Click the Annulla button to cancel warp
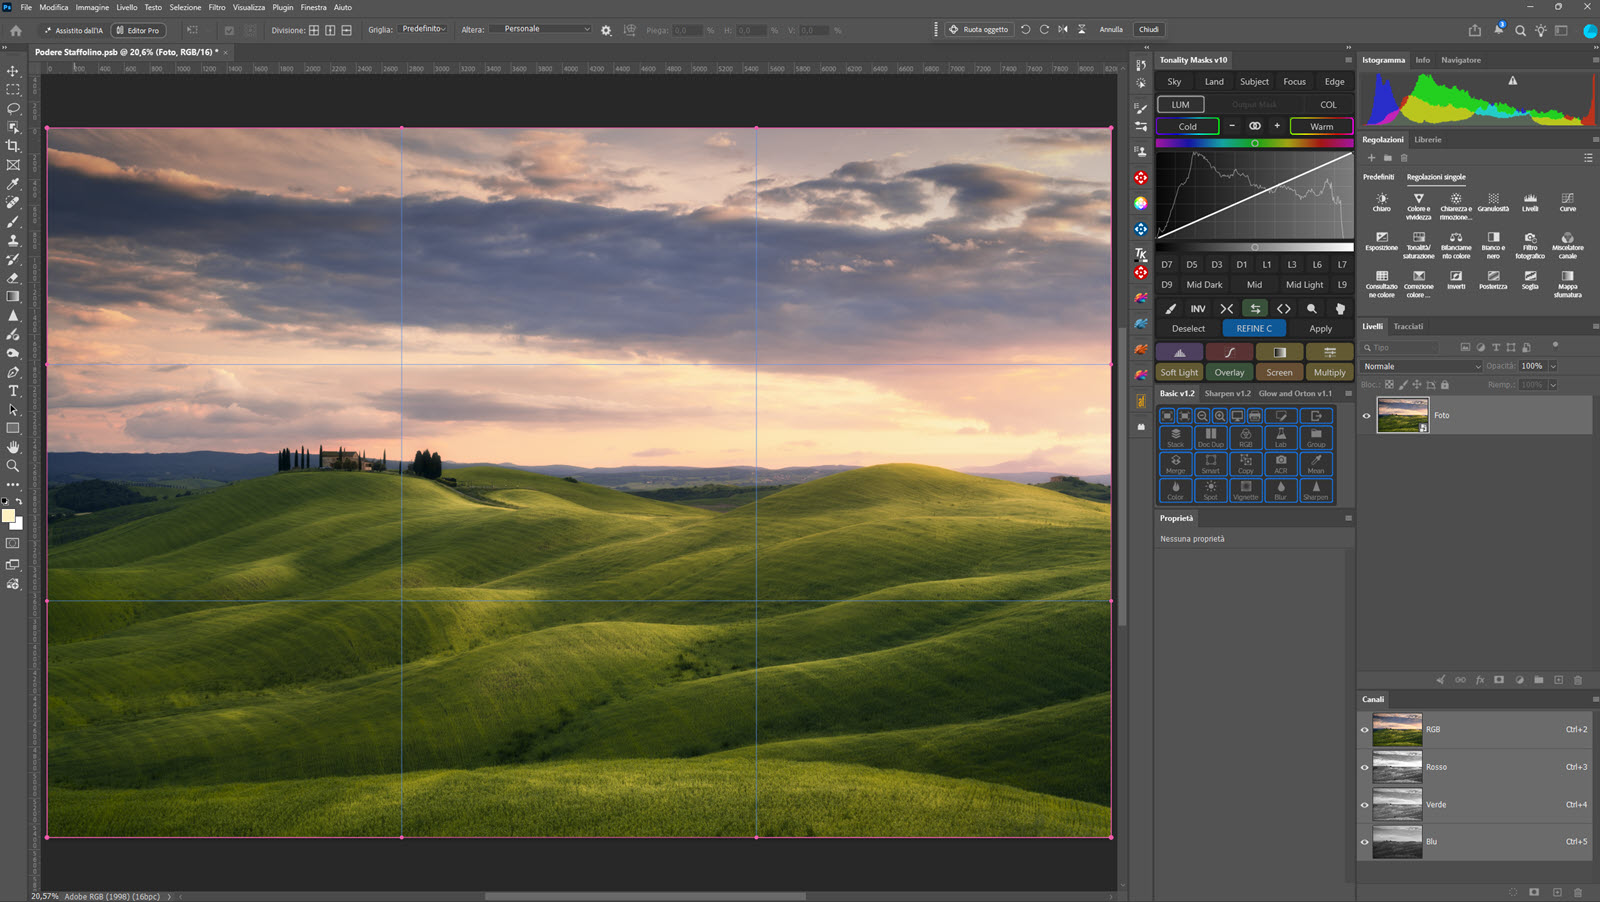The width and height of the screenshot is (1600, 902). pyautogui.click(x=1111, y=30)
